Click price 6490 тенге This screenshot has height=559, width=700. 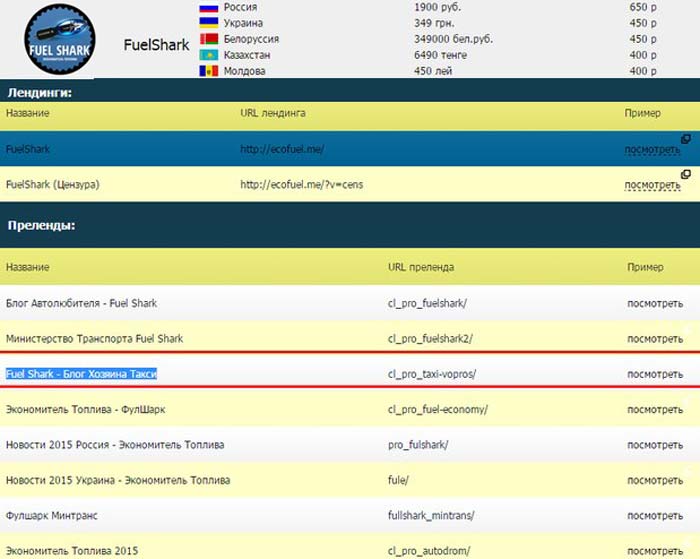440,55
